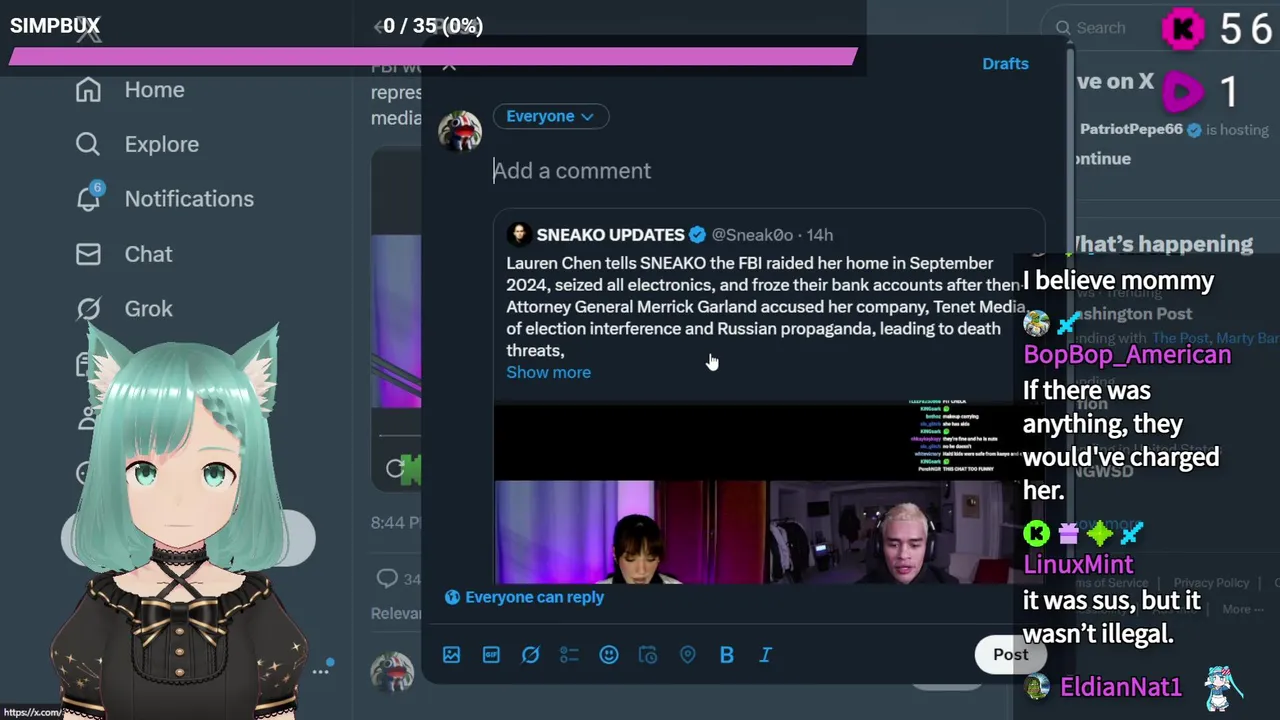This screenshot has height=720, width=1280.
Task: Click the three-dot account menu icon
Action: 320,671
